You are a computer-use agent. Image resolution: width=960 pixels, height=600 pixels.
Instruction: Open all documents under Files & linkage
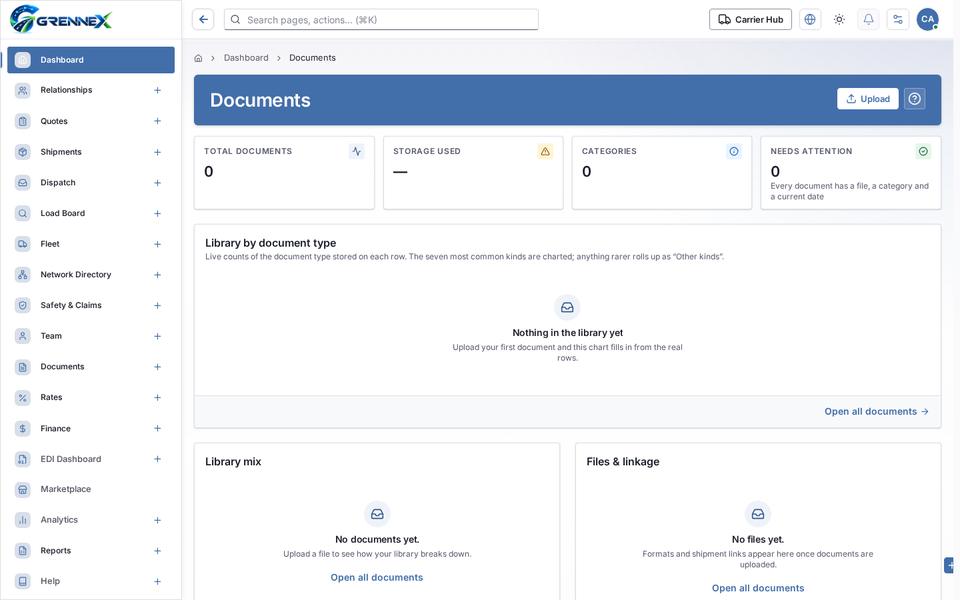pyautogui.click(x=758, y=588)
